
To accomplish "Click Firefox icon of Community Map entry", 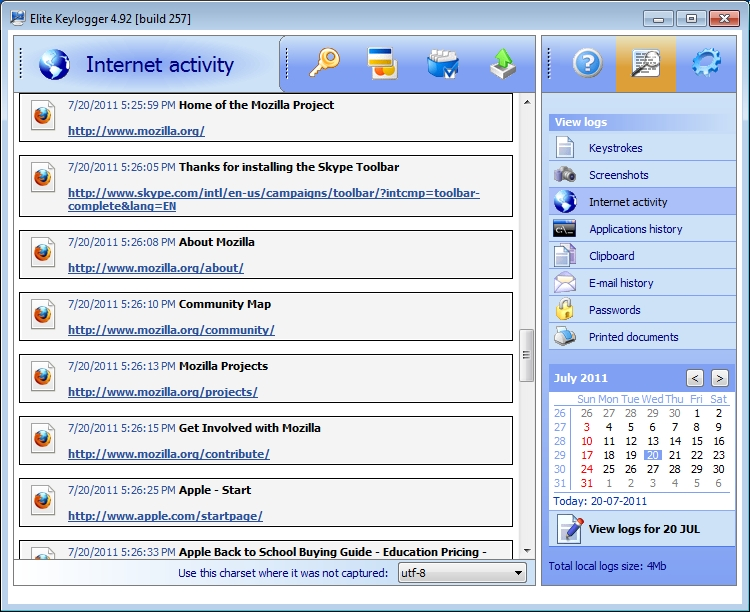I will 43,314.
